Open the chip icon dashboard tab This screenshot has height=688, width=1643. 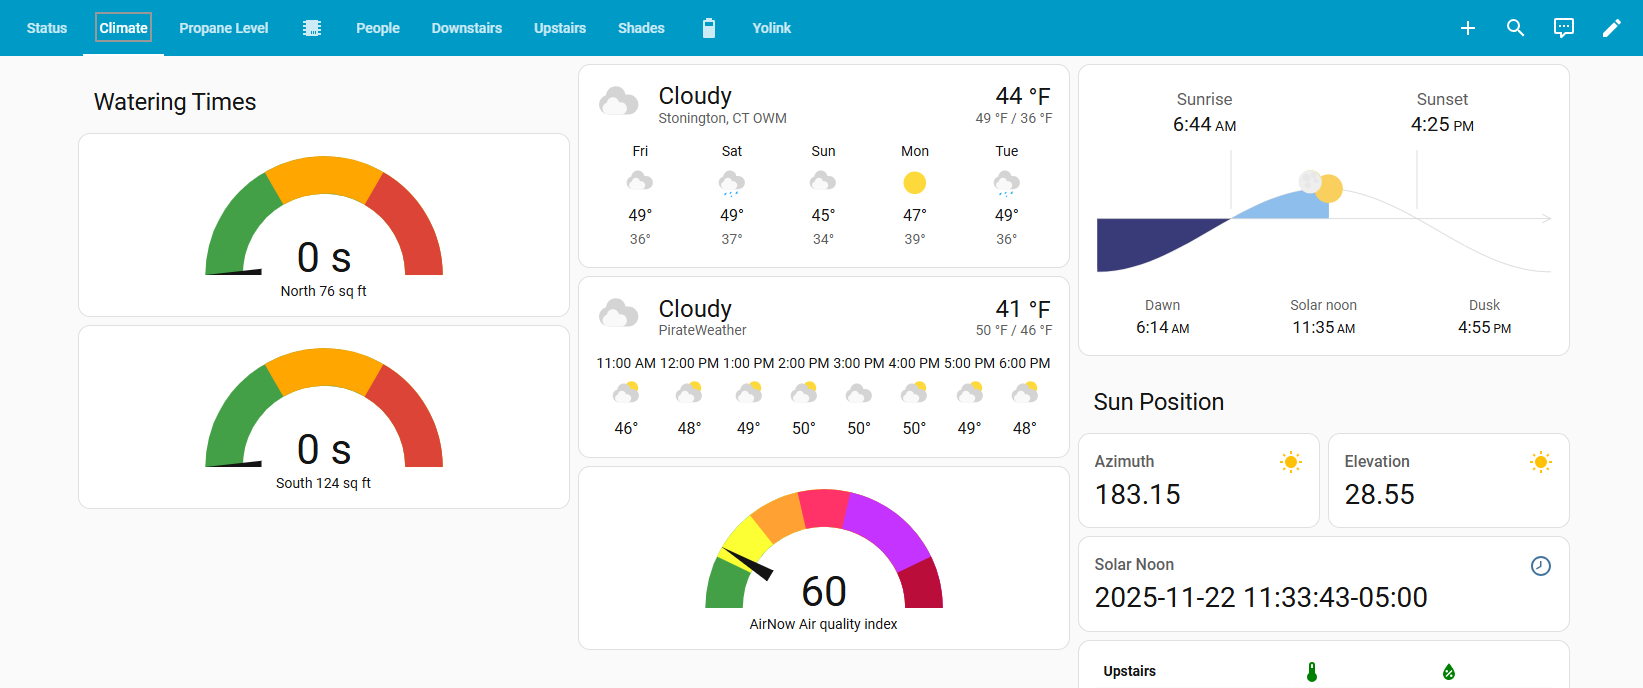point(312,28)
